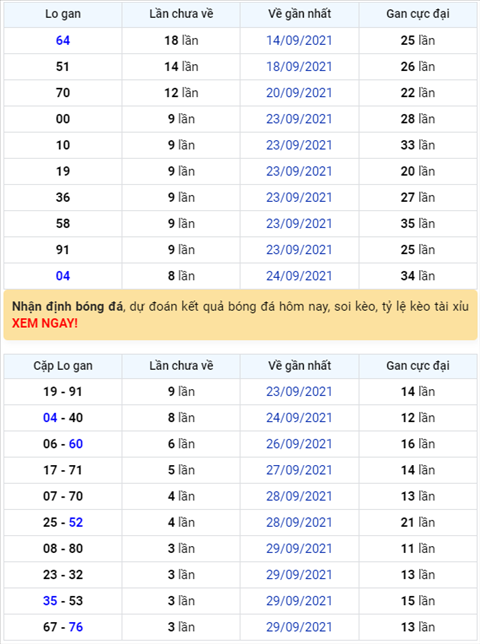
Task: Open the date link 27/09/2021
Action: (x=299, y=470)
